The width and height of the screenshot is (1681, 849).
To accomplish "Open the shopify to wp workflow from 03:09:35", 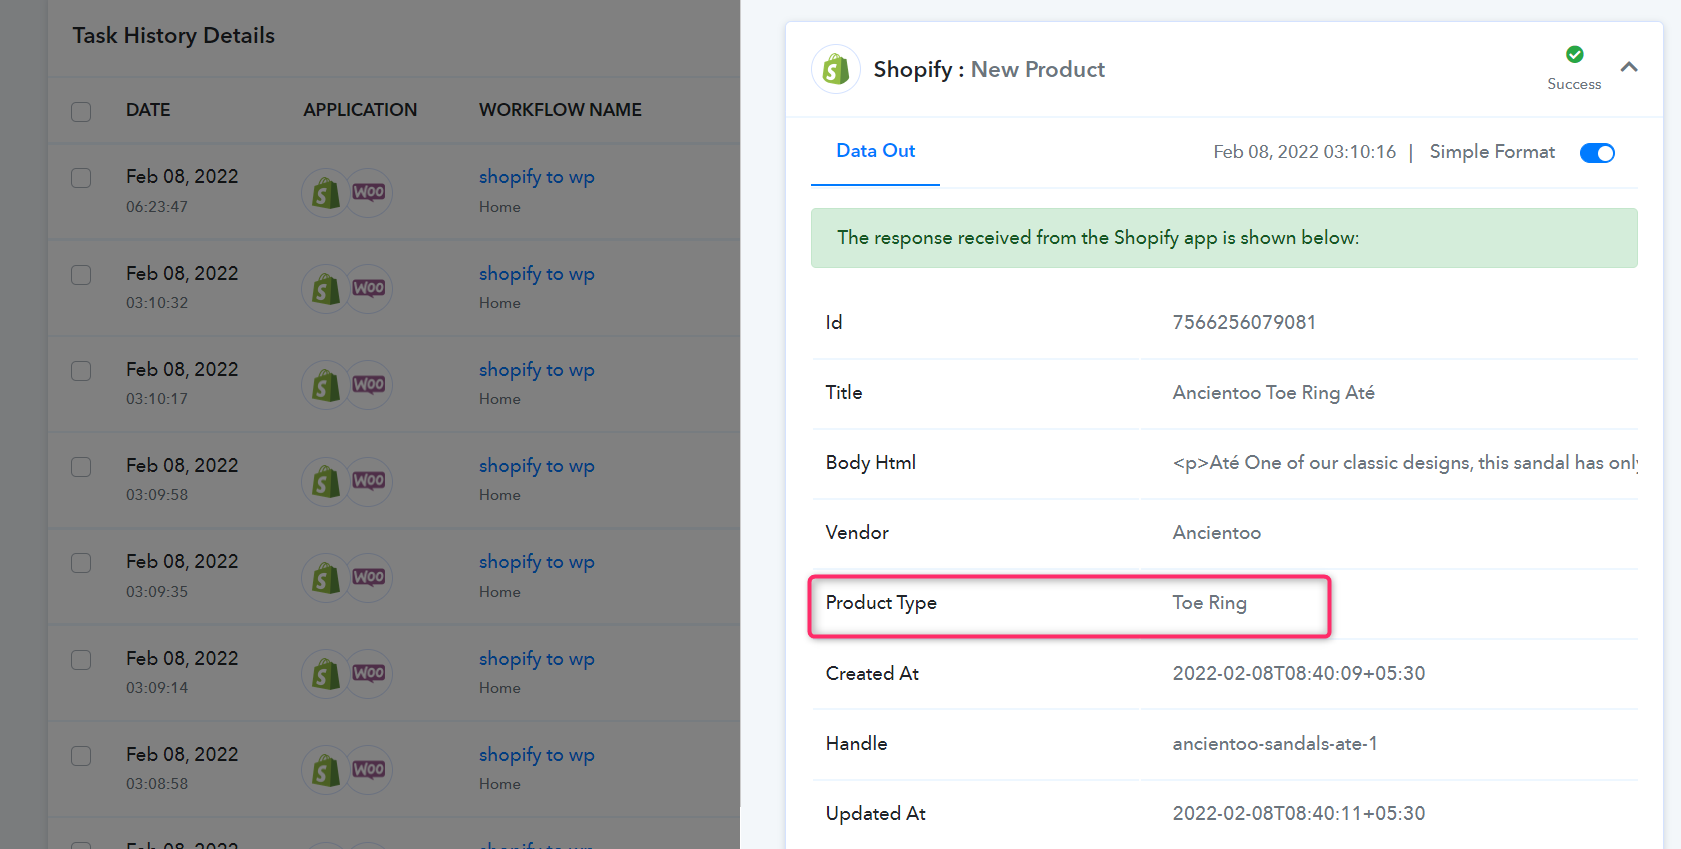I will pos(536,562).
